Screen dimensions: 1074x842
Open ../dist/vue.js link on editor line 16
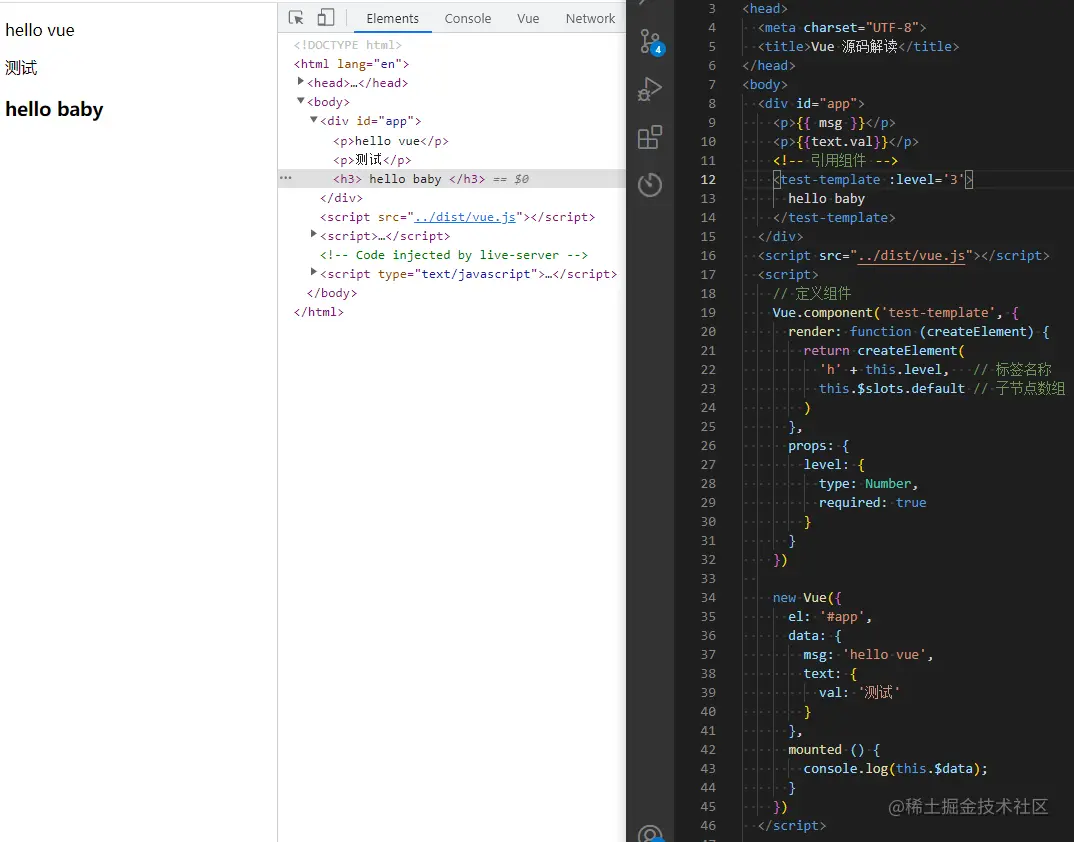click(x=912, y=256)
